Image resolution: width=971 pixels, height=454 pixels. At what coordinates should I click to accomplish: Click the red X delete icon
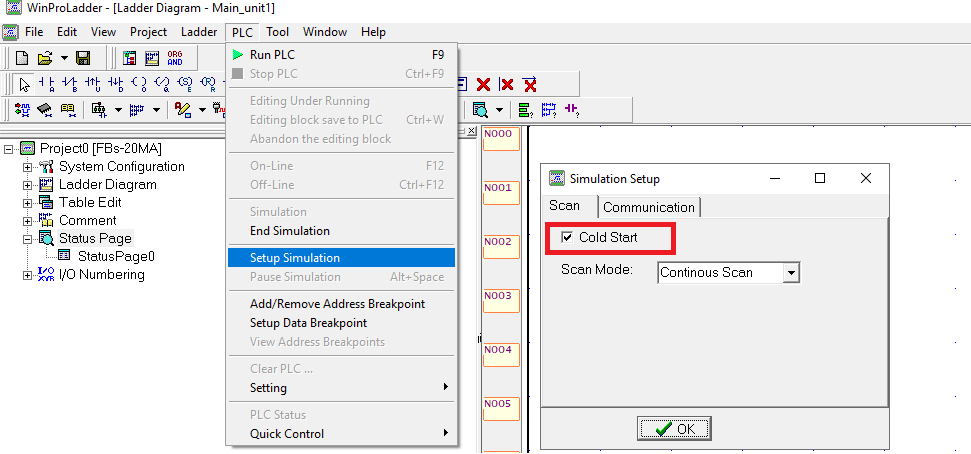point(483,84)
